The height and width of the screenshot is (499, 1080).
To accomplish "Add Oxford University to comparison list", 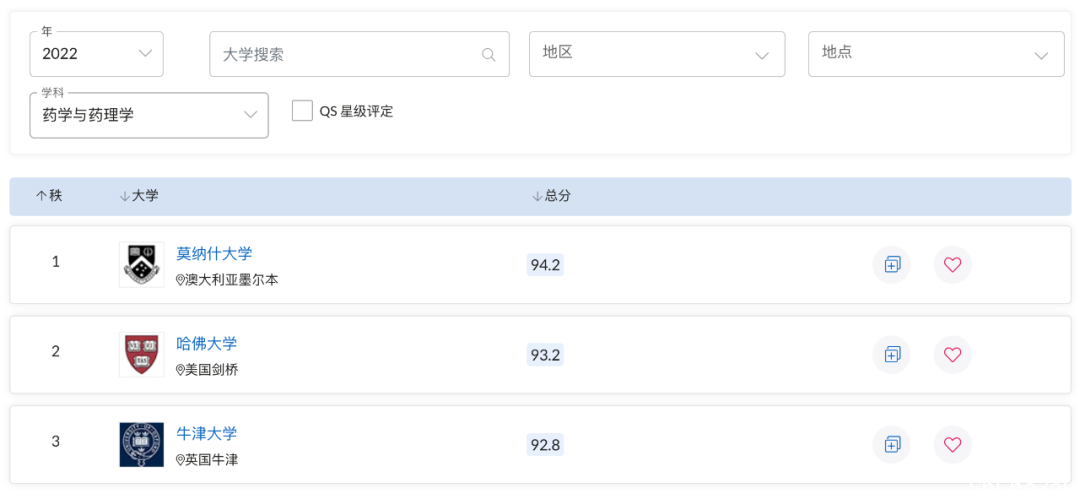I will (x=891, y=445).
